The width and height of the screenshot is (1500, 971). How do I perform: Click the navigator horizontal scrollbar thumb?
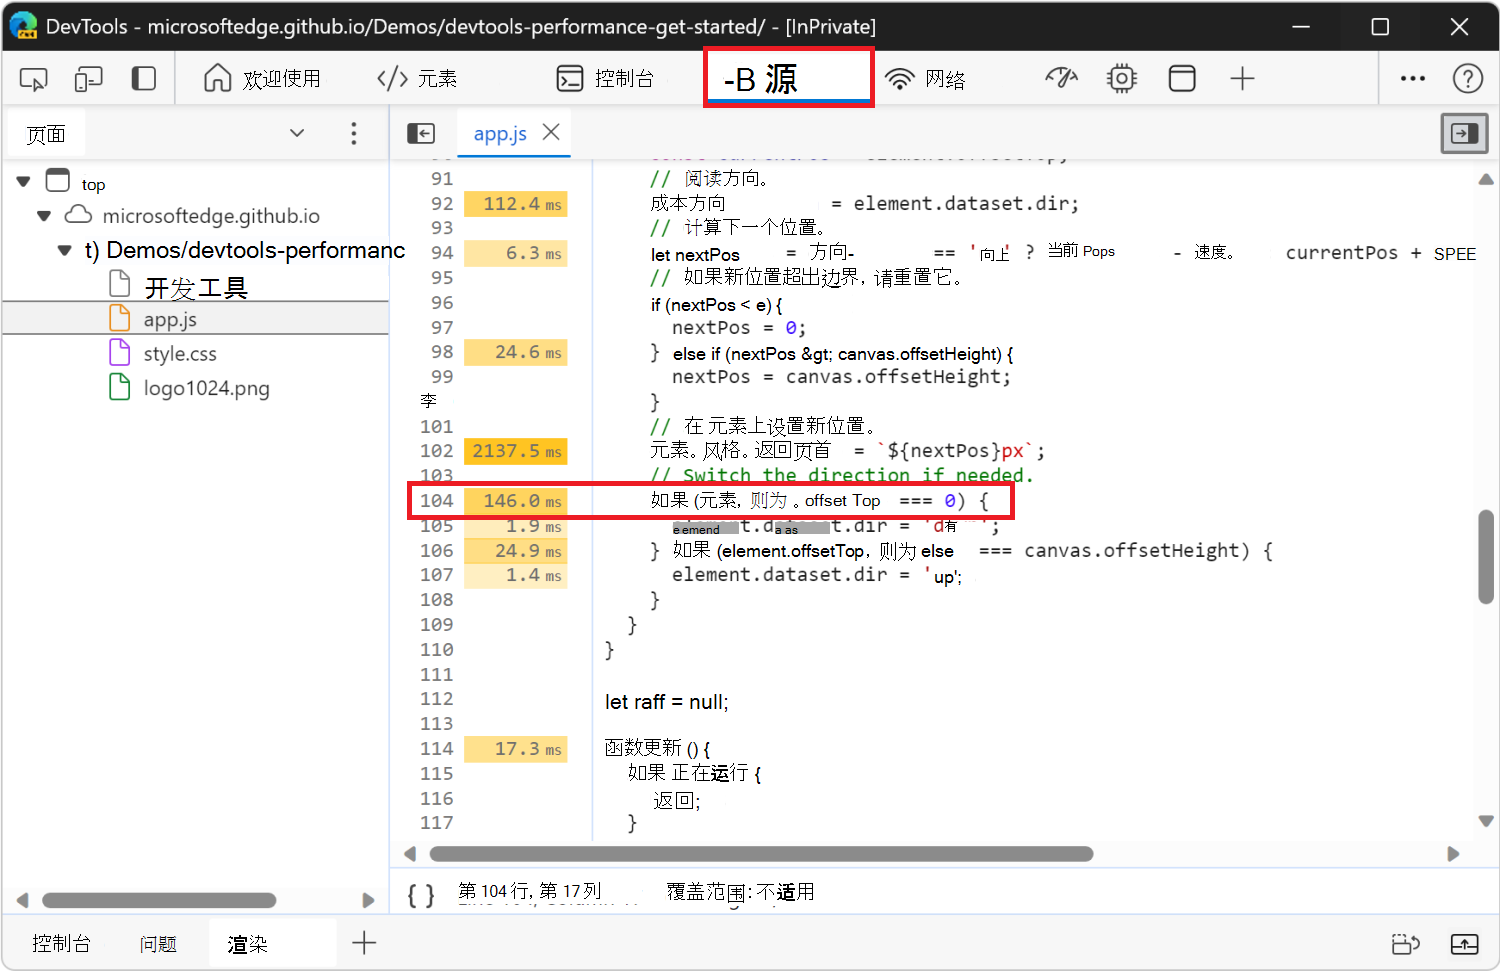pyautogui.click(x=159, y=900)
